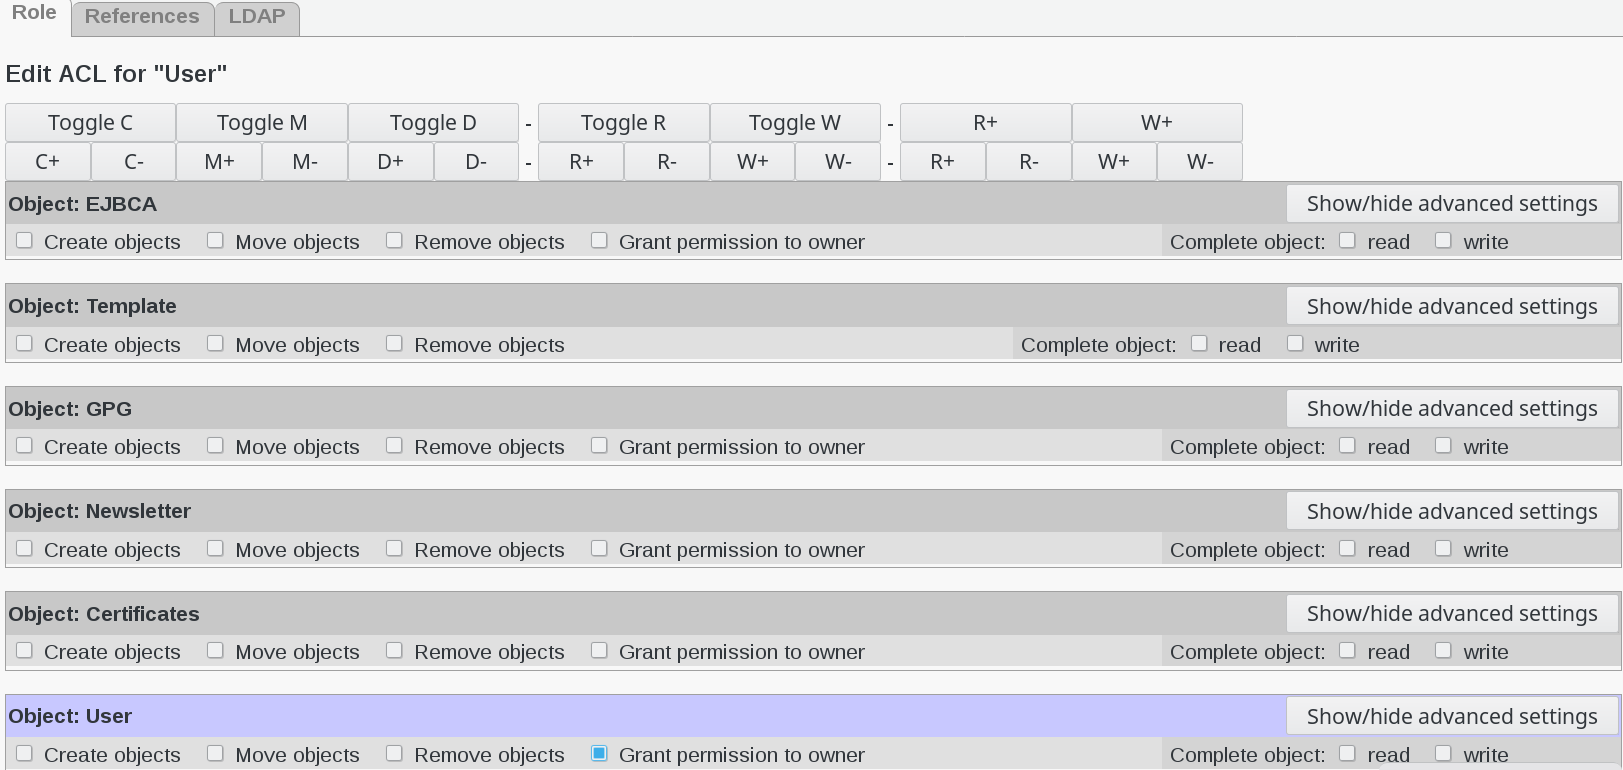Viewport: 1623px width, 770px height.
Task: Check Grant permission to owner for EJBCA
Action: coord(599,241)
